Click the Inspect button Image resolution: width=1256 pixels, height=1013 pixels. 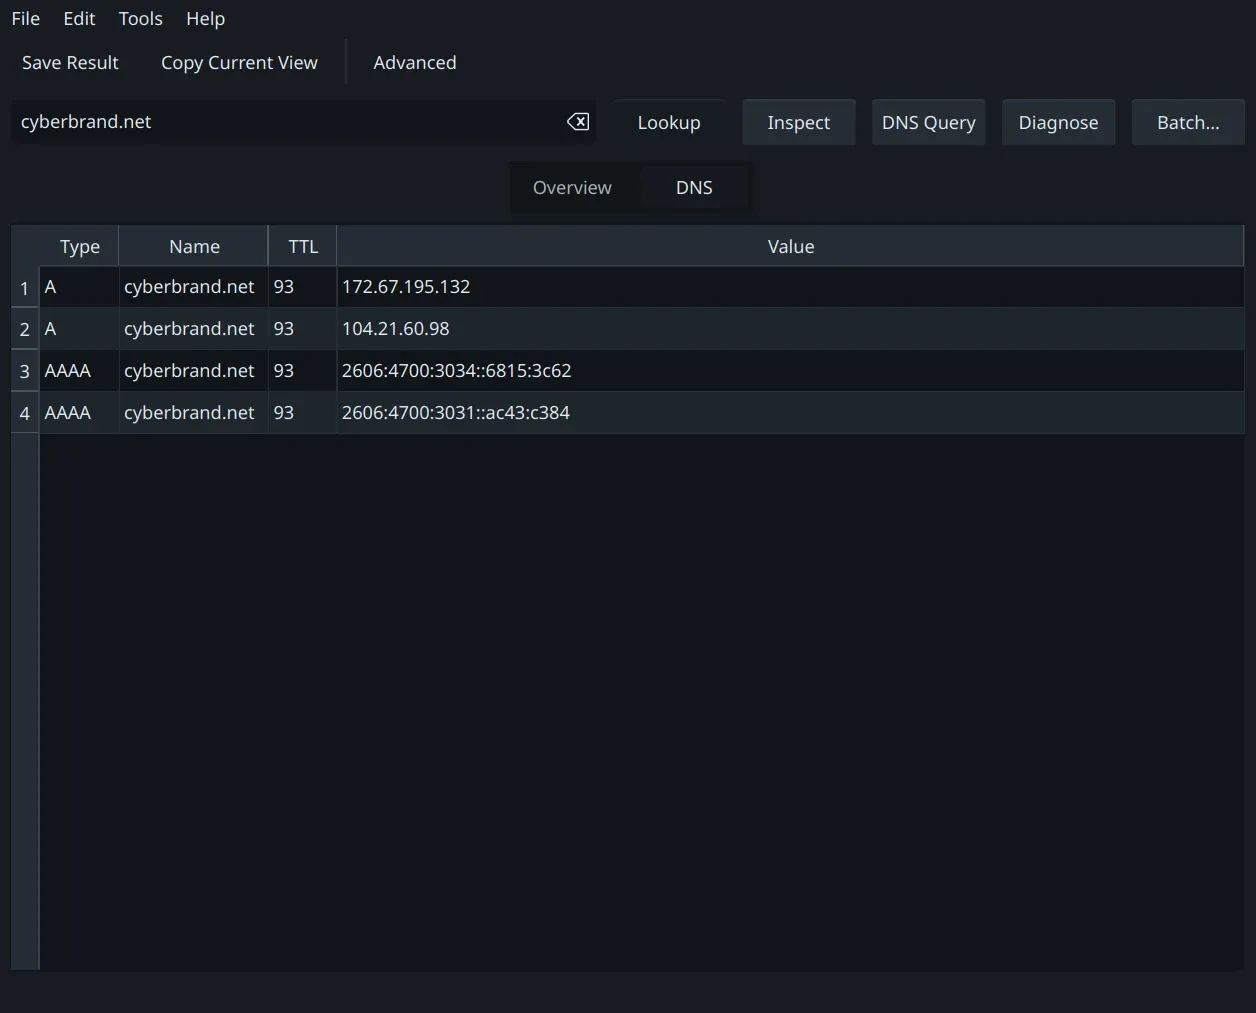click(799, 123)
